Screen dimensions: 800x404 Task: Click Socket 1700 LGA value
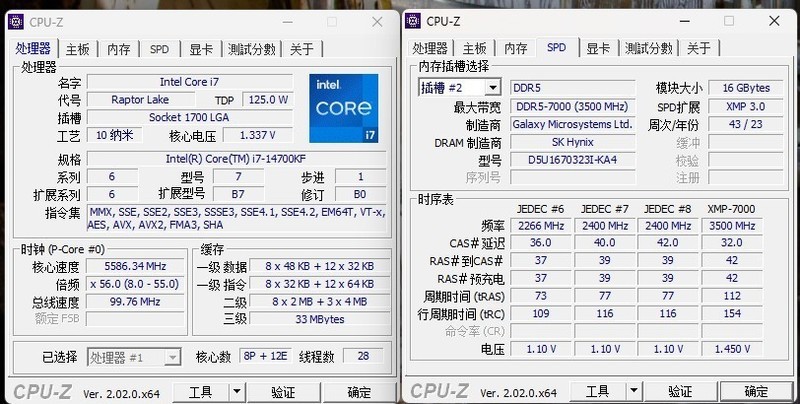190,117
